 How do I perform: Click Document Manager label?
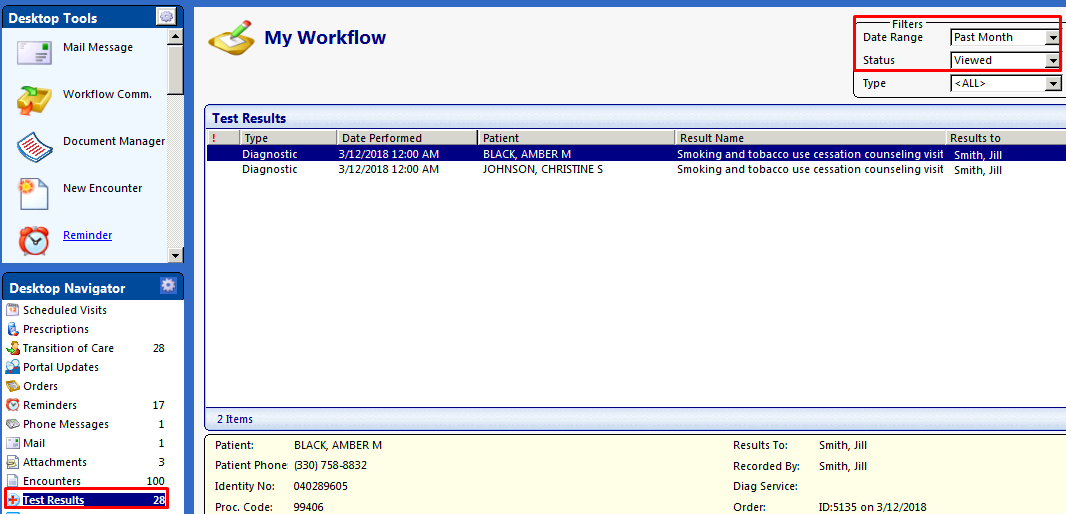tap(114, 141)
